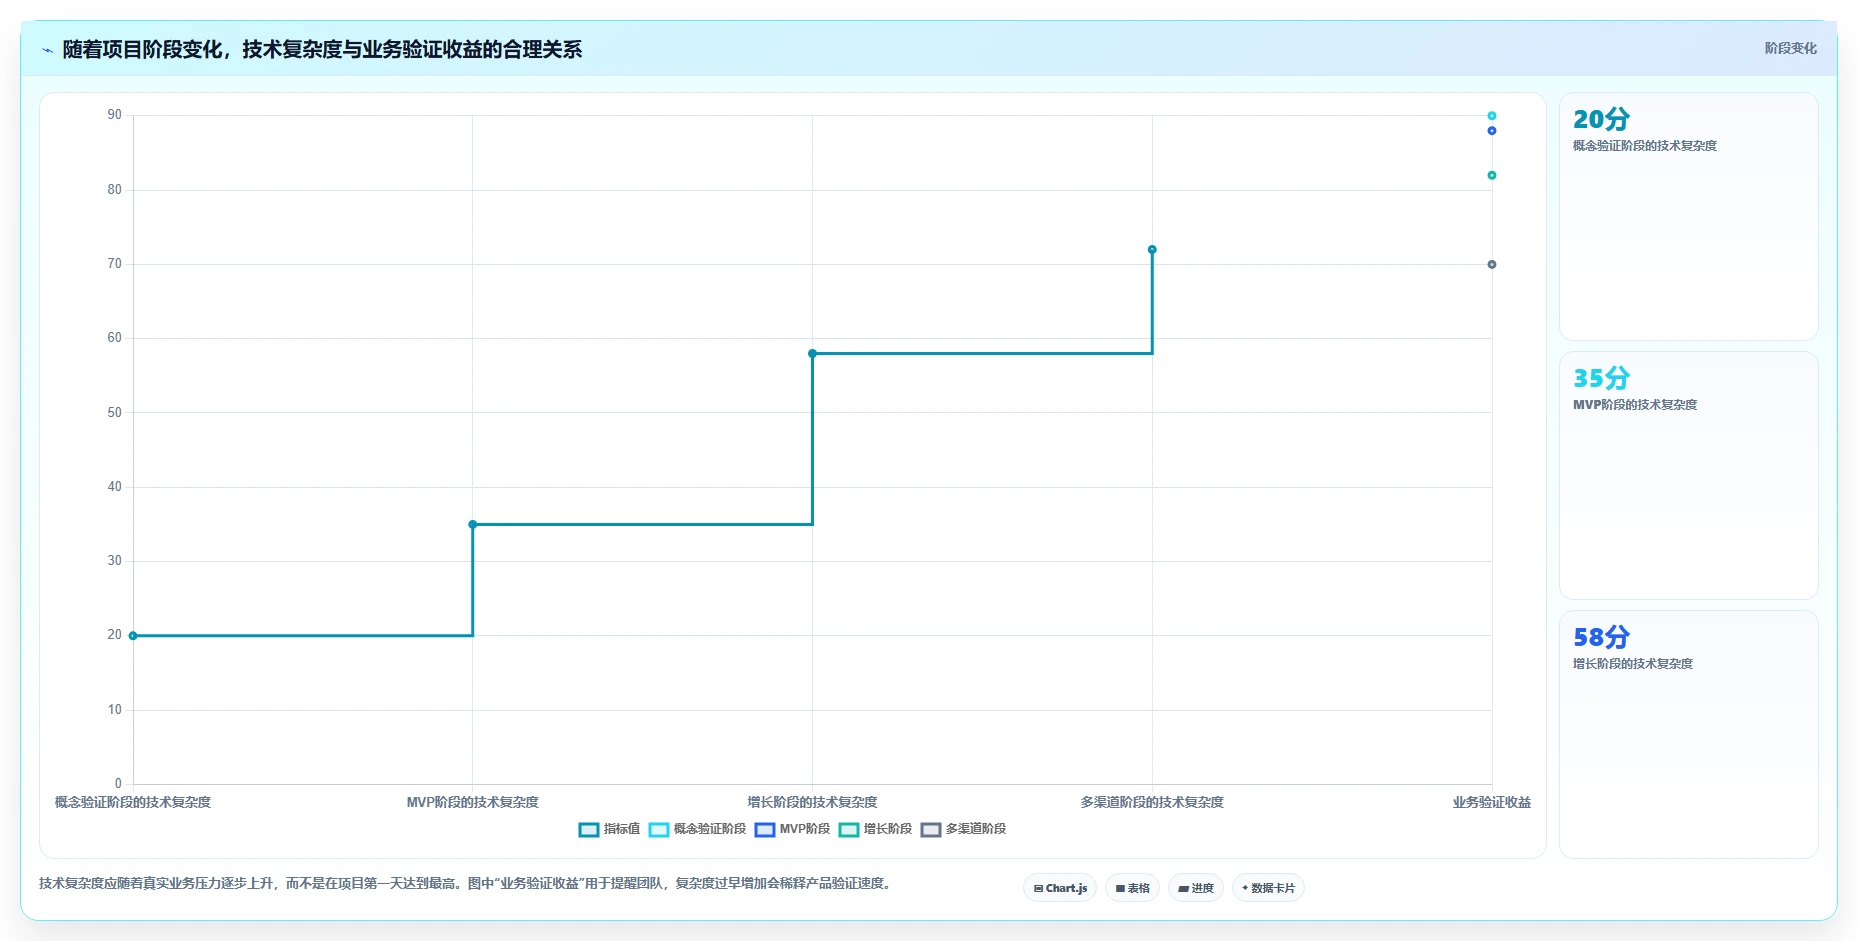Click the x-axis label 增长阶段的技术复杂度
The width and height of the screenshot is (1858, 941).
click(x=812, y=802)
